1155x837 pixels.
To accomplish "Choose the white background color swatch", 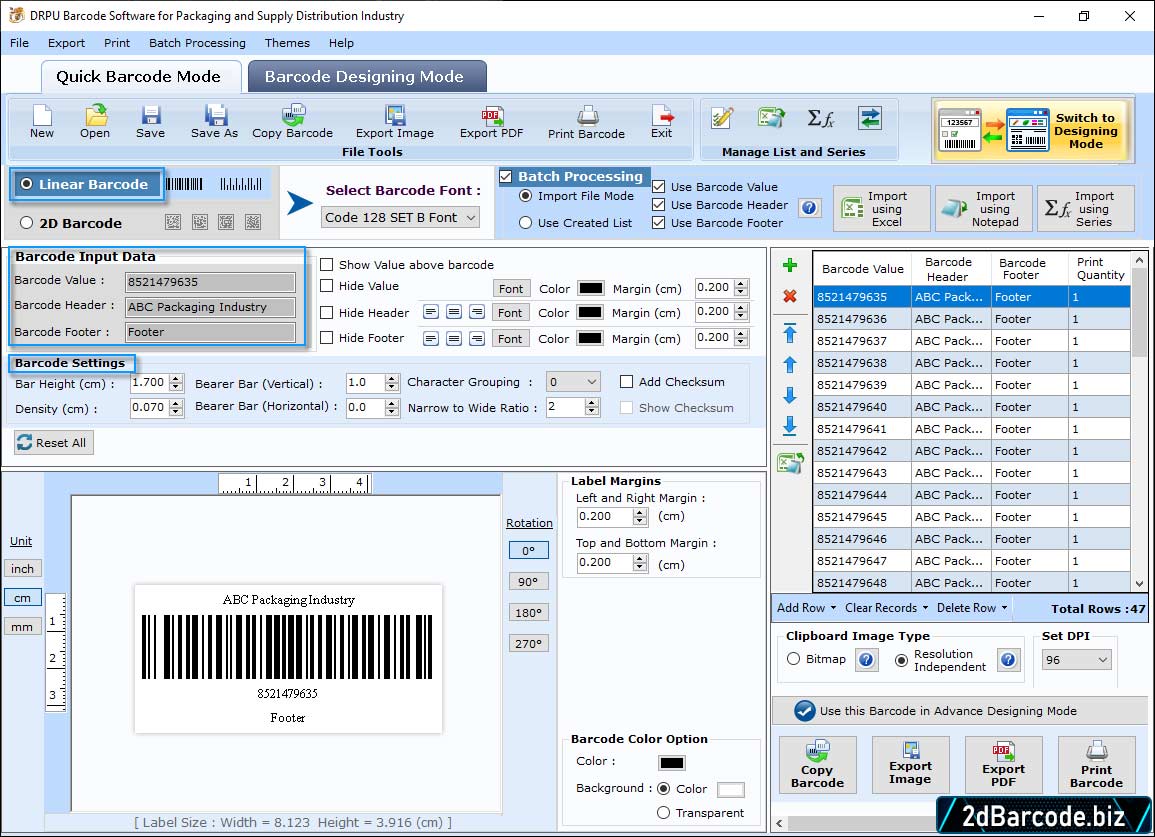I will [730, 790].
